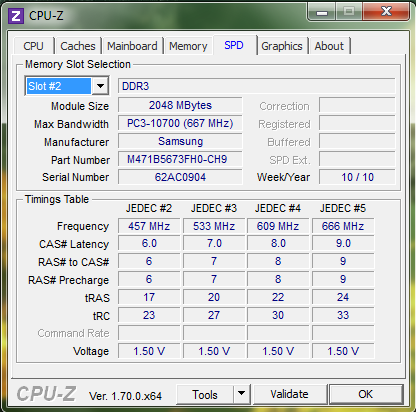Select the SPD tab
This screenshot has width=416, height=412.
234,45
